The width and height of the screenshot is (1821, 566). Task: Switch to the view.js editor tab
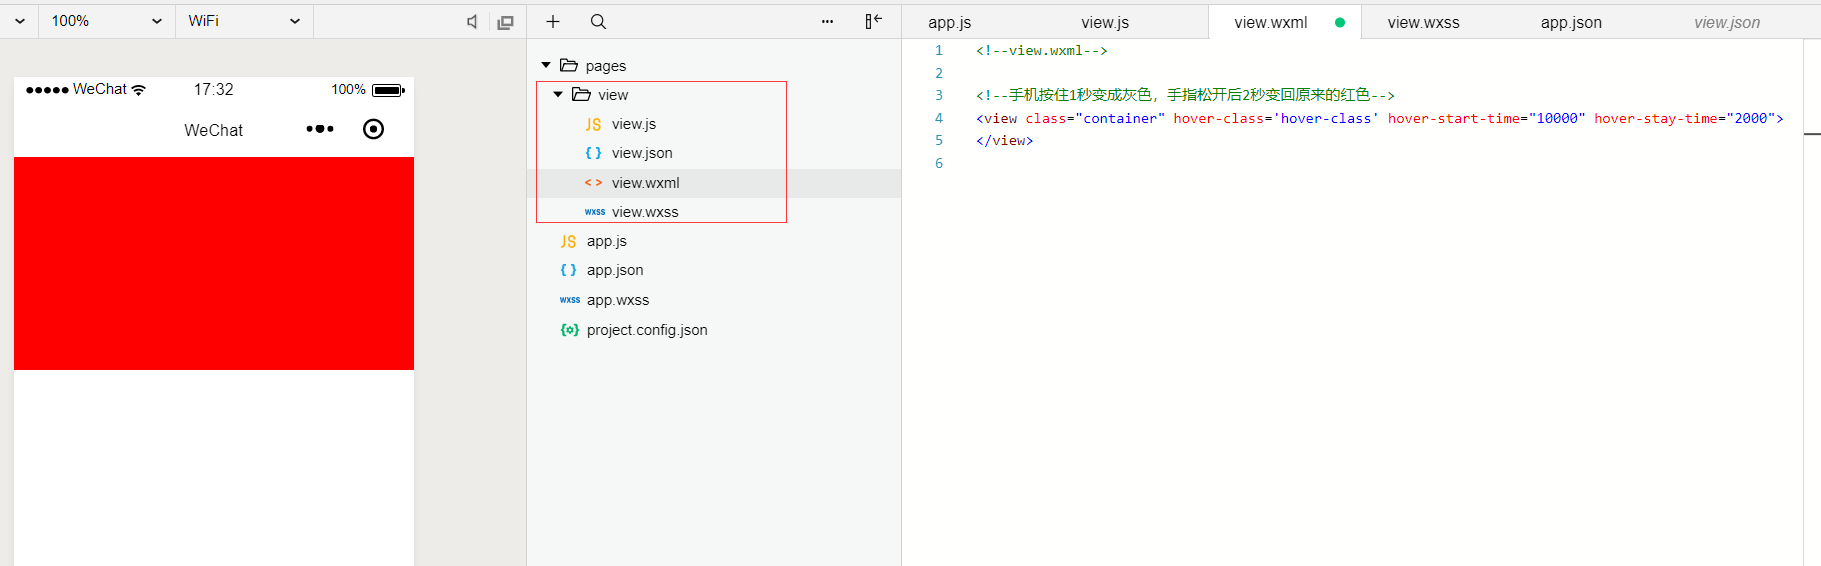tap(1105, 22)
